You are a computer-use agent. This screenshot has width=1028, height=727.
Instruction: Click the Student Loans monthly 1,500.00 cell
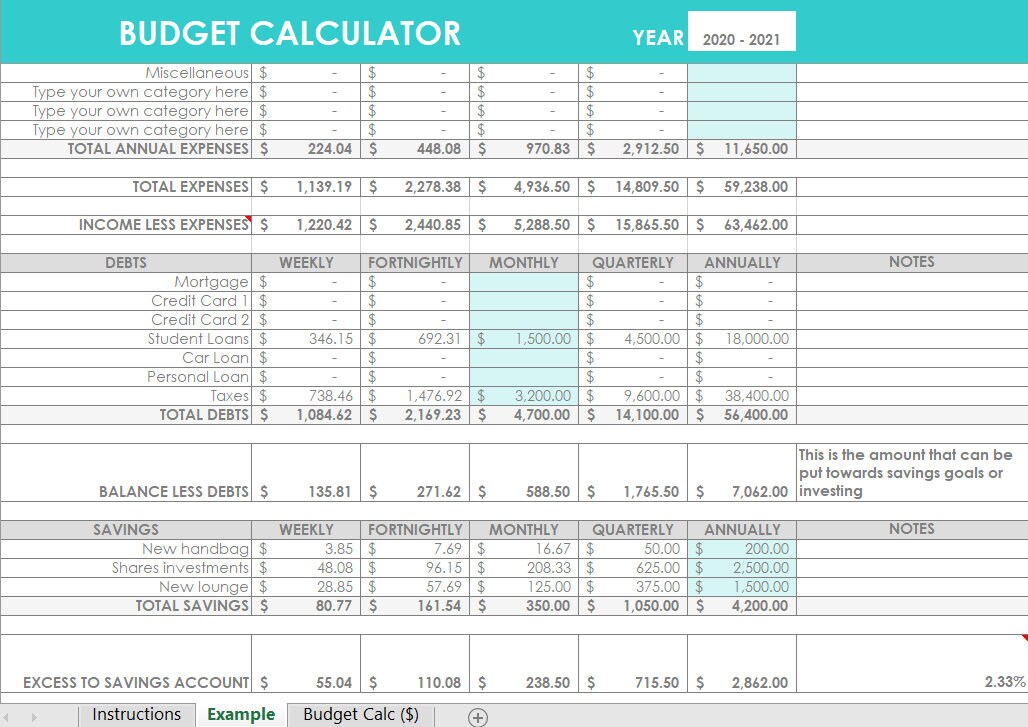point(522,339)
